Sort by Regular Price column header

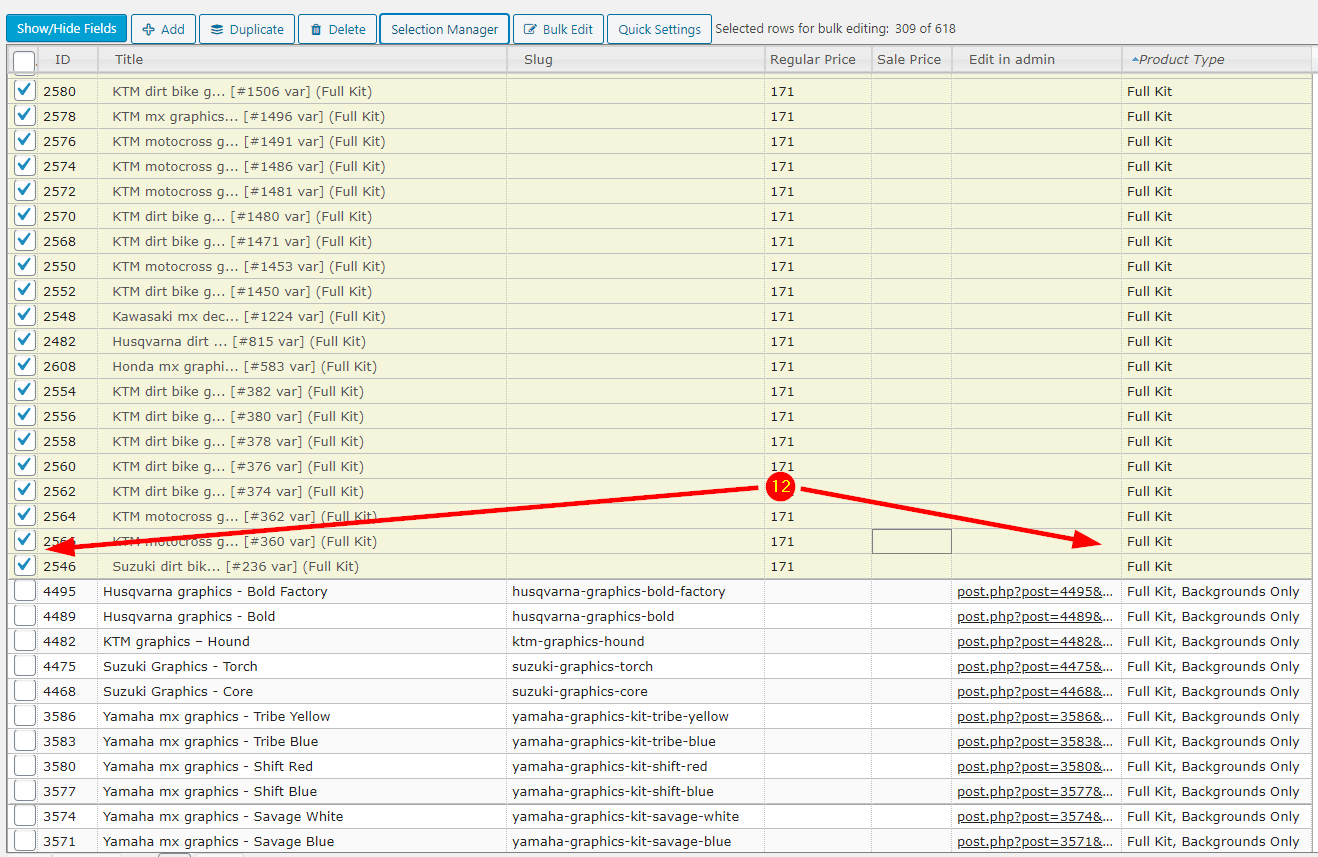[812, 60]
